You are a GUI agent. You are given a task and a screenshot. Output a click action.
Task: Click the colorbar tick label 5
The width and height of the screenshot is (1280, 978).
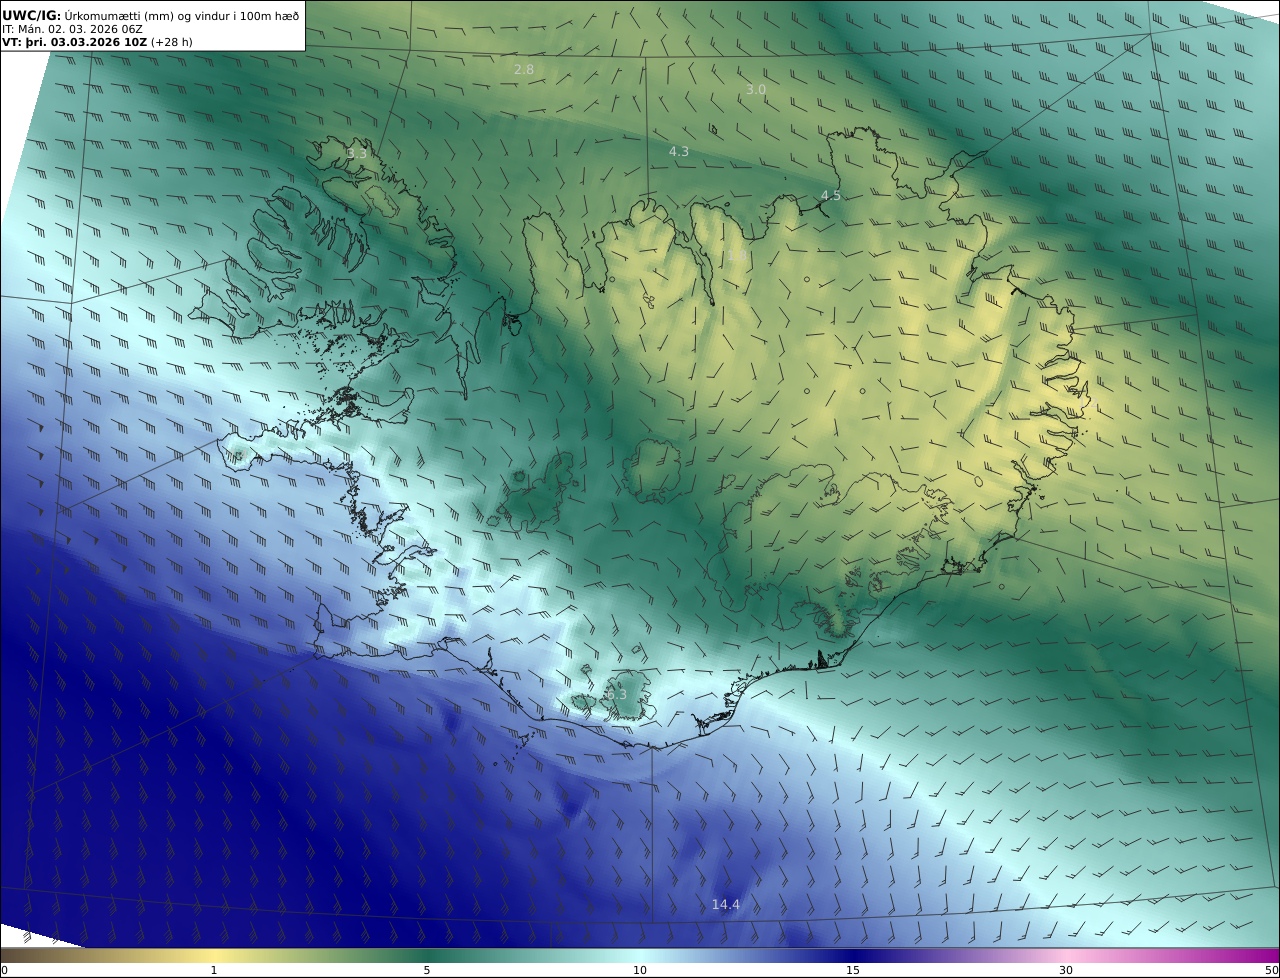(x=427, y=970)
